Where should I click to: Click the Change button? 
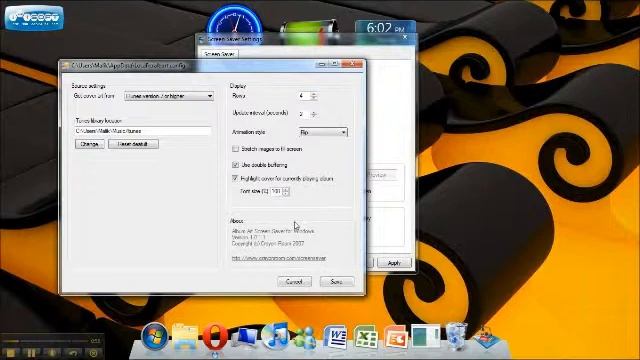89,144
